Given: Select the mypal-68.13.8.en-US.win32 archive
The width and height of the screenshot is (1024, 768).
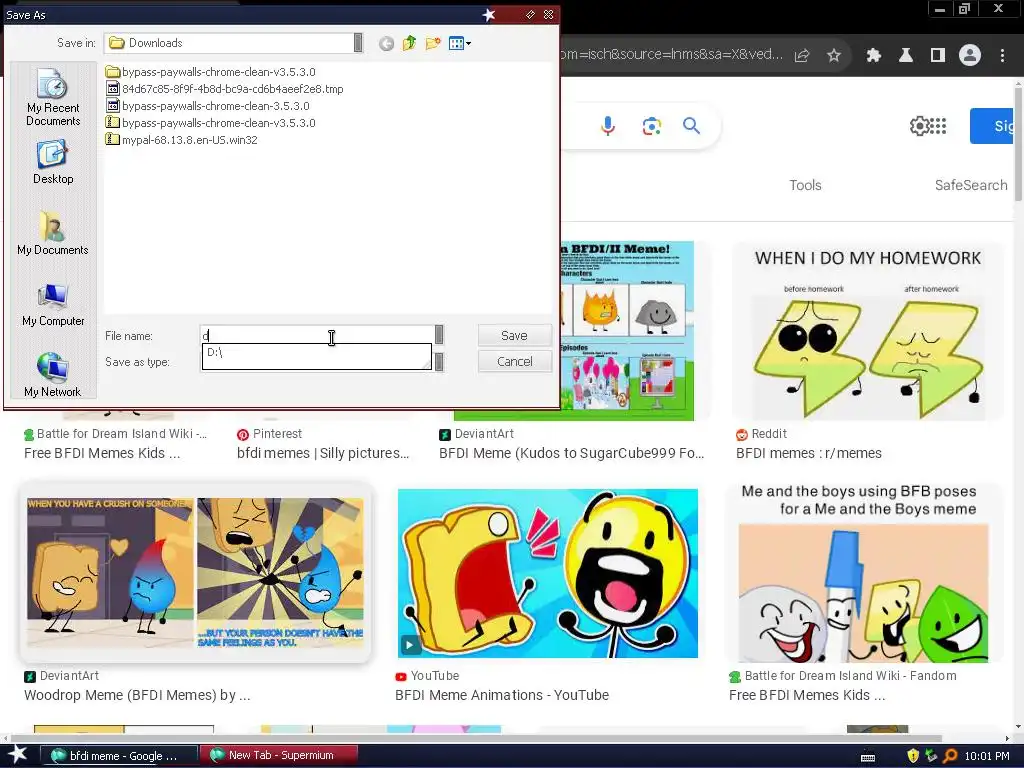Looking at the screenshot, I should coord(182,140).
